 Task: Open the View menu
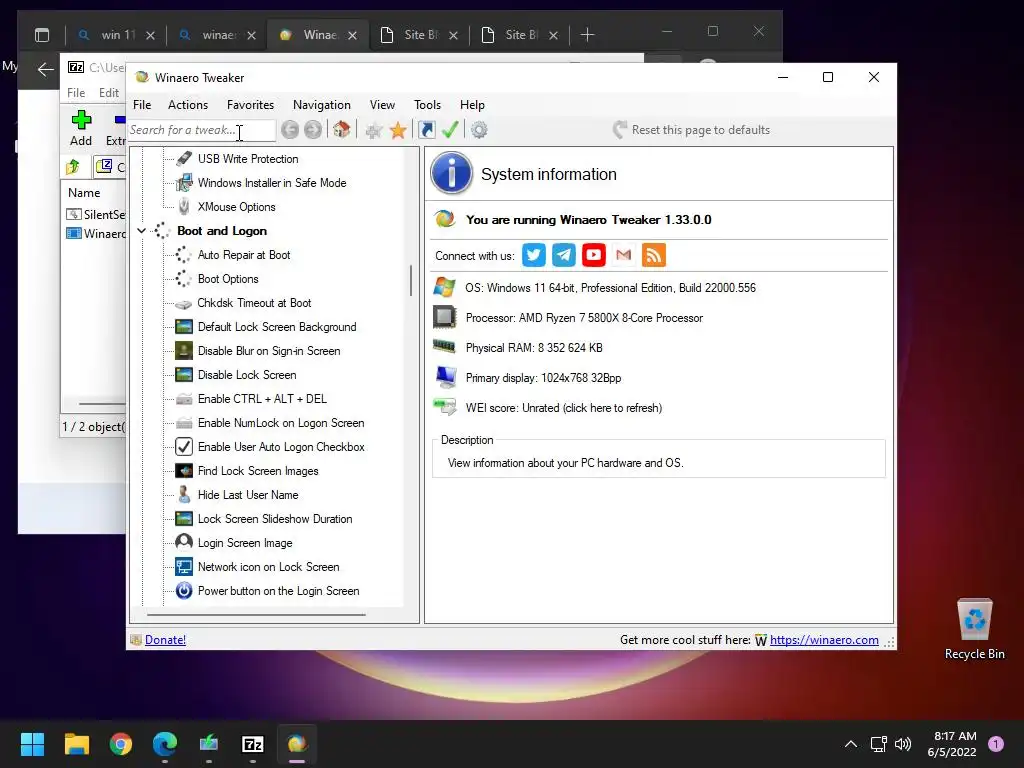(382, 104)
